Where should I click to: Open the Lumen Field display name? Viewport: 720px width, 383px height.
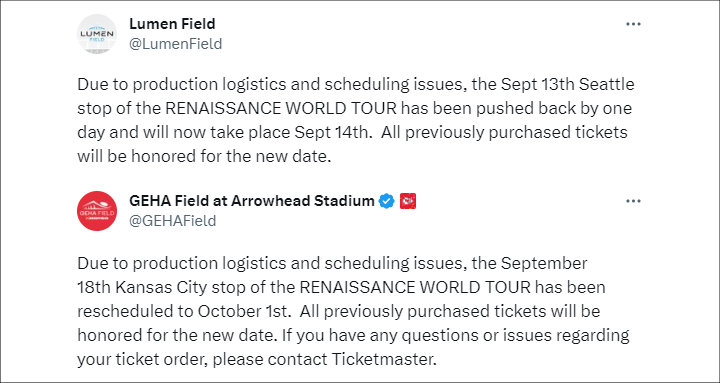coord(172,23)
